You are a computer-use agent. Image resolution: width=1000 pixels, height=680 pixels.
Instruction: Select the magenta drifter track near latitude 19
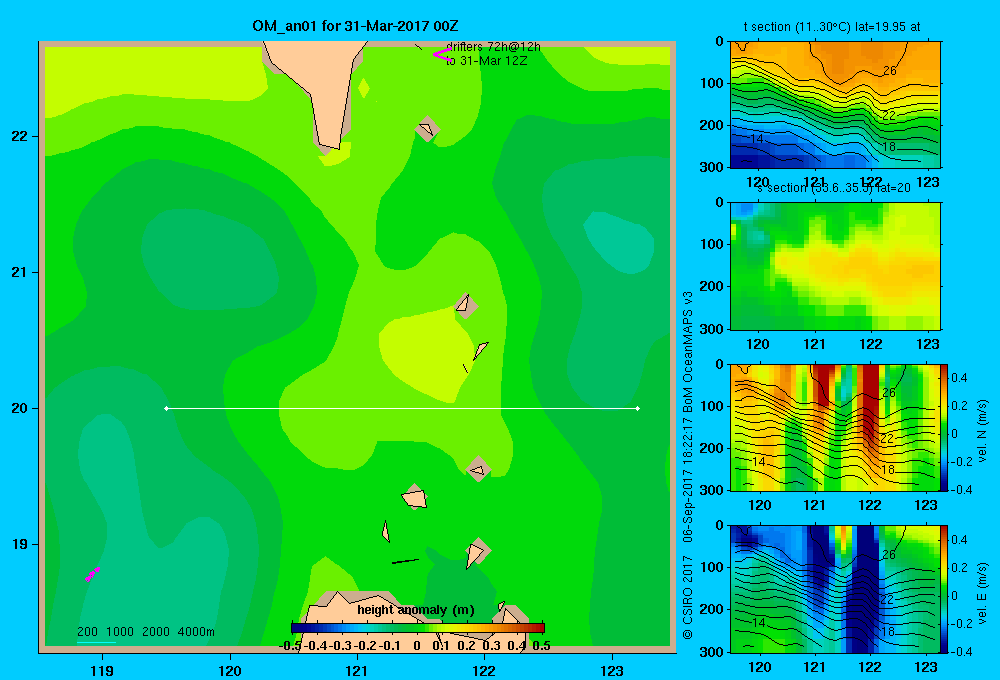point(92,574)
